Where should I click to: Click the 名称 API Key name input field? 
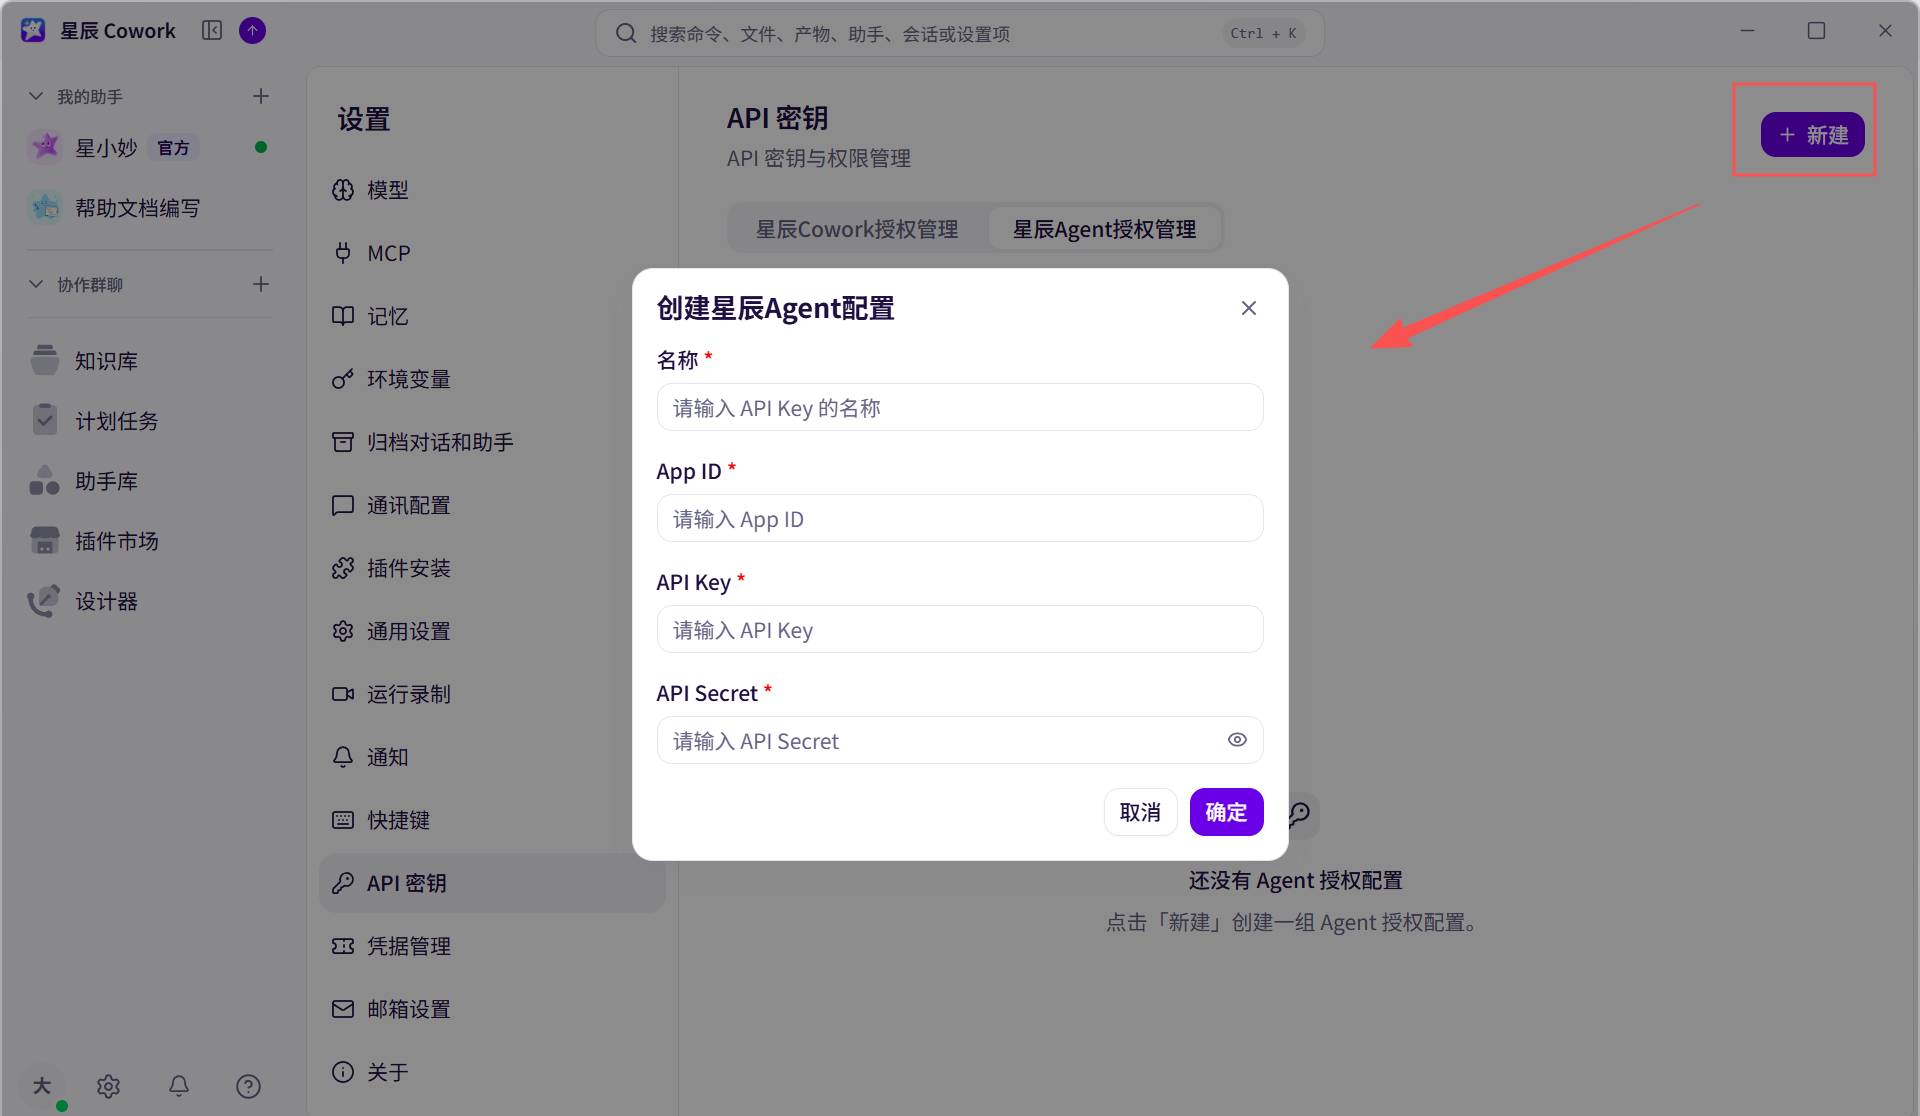pyautogui.click(x=960, y=408)
